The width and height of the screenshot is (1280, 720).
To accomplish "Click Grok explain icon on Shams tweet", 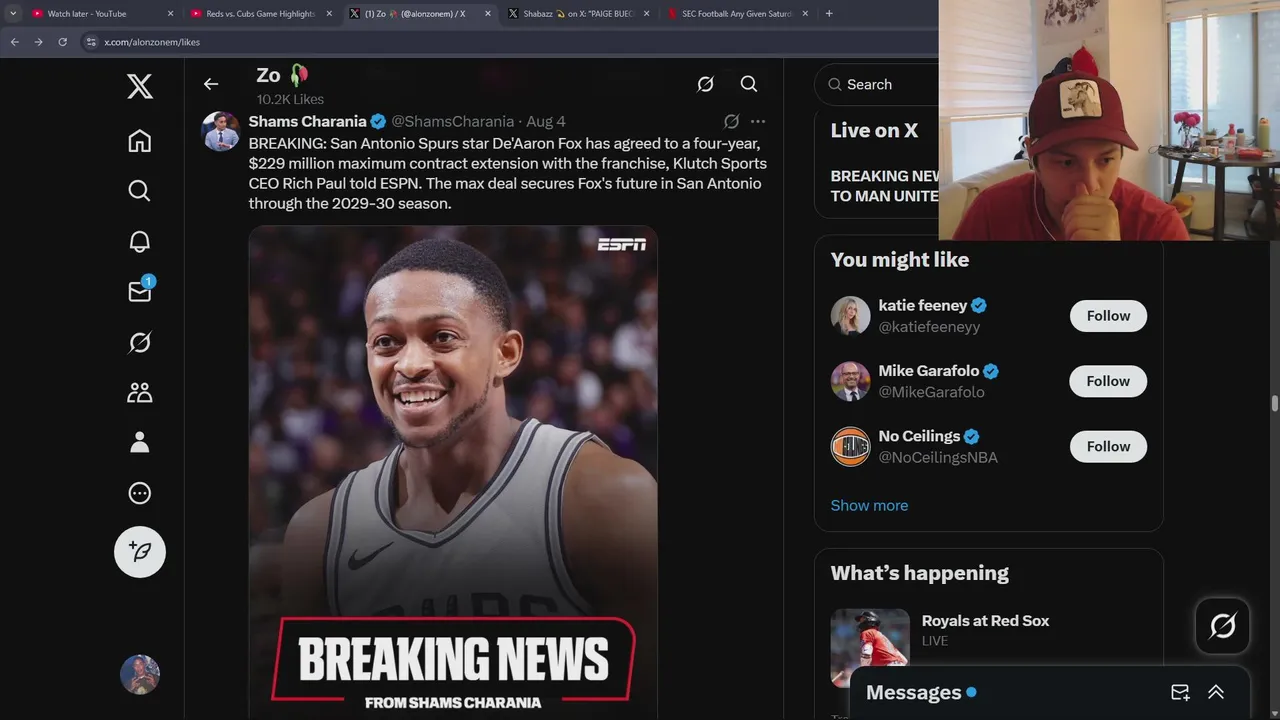I will (731, 121).
